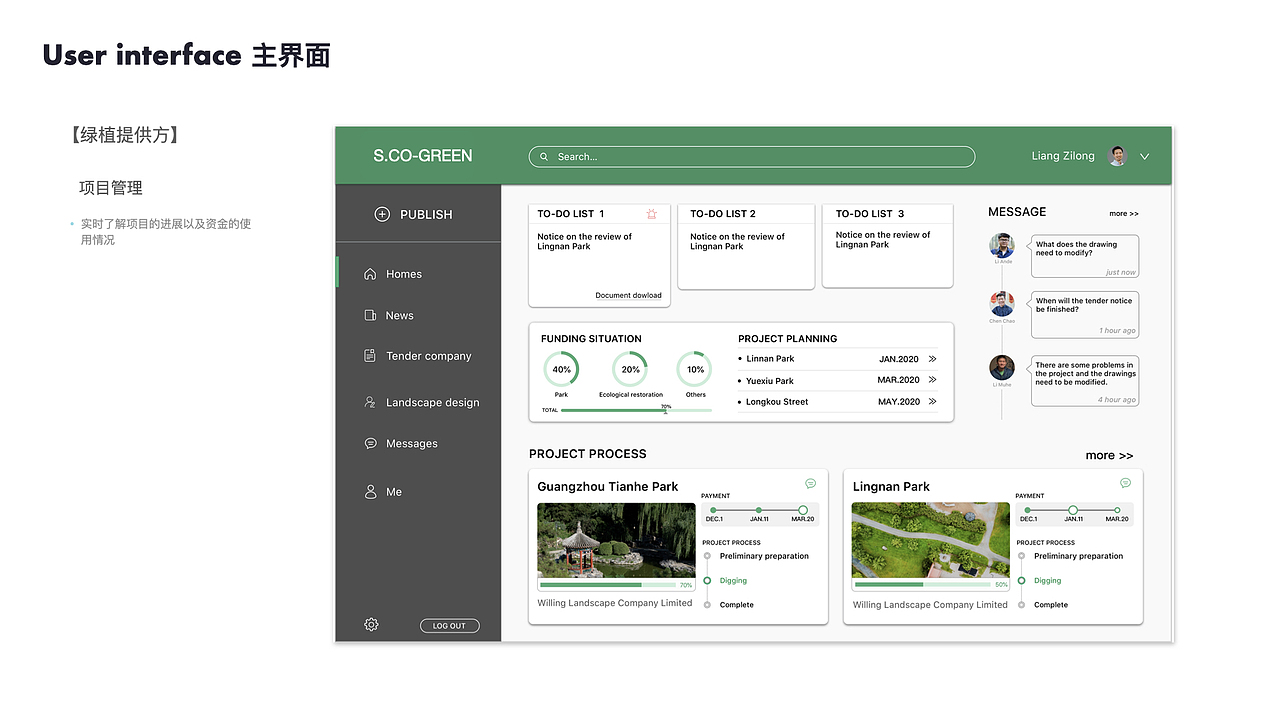The height and width of the screenshot is (720, 1280).
Task: Open chat icon on Lingnan Park card
Action: coord(1125,483)
